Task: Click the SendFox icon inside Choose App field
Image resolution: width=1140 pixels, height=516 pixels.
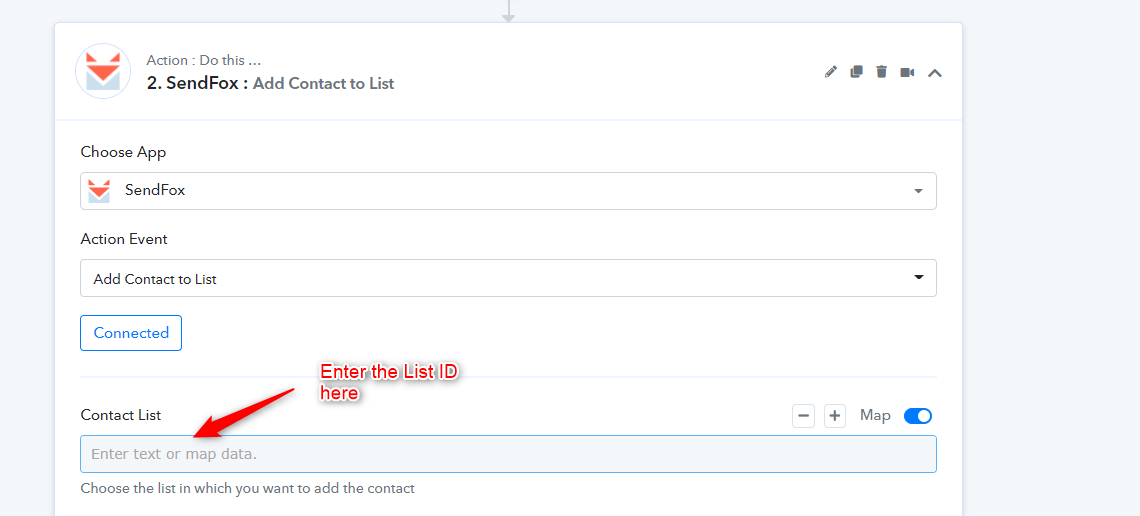Action: 99,190
